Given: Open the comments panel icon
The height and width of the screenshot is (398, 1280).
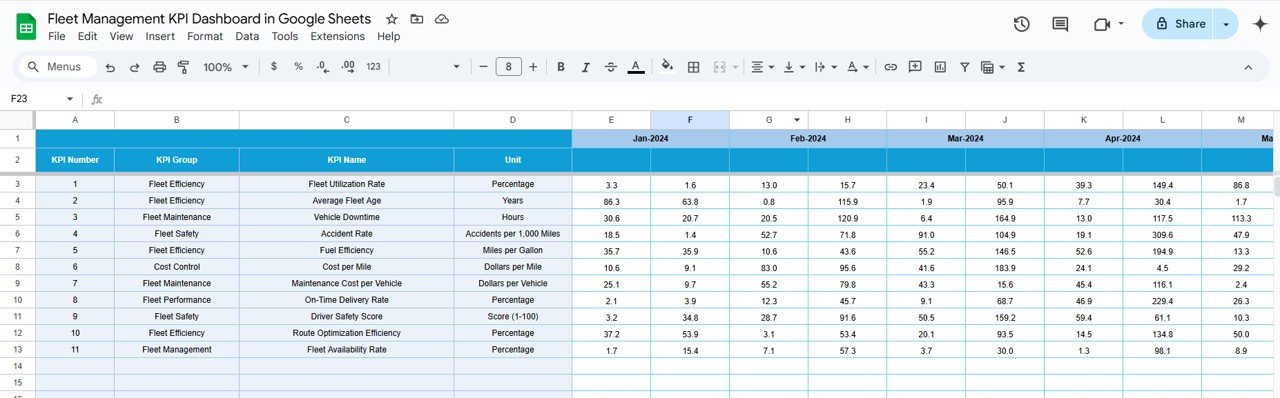Looking at the screenshot, I should point(1060,24).
